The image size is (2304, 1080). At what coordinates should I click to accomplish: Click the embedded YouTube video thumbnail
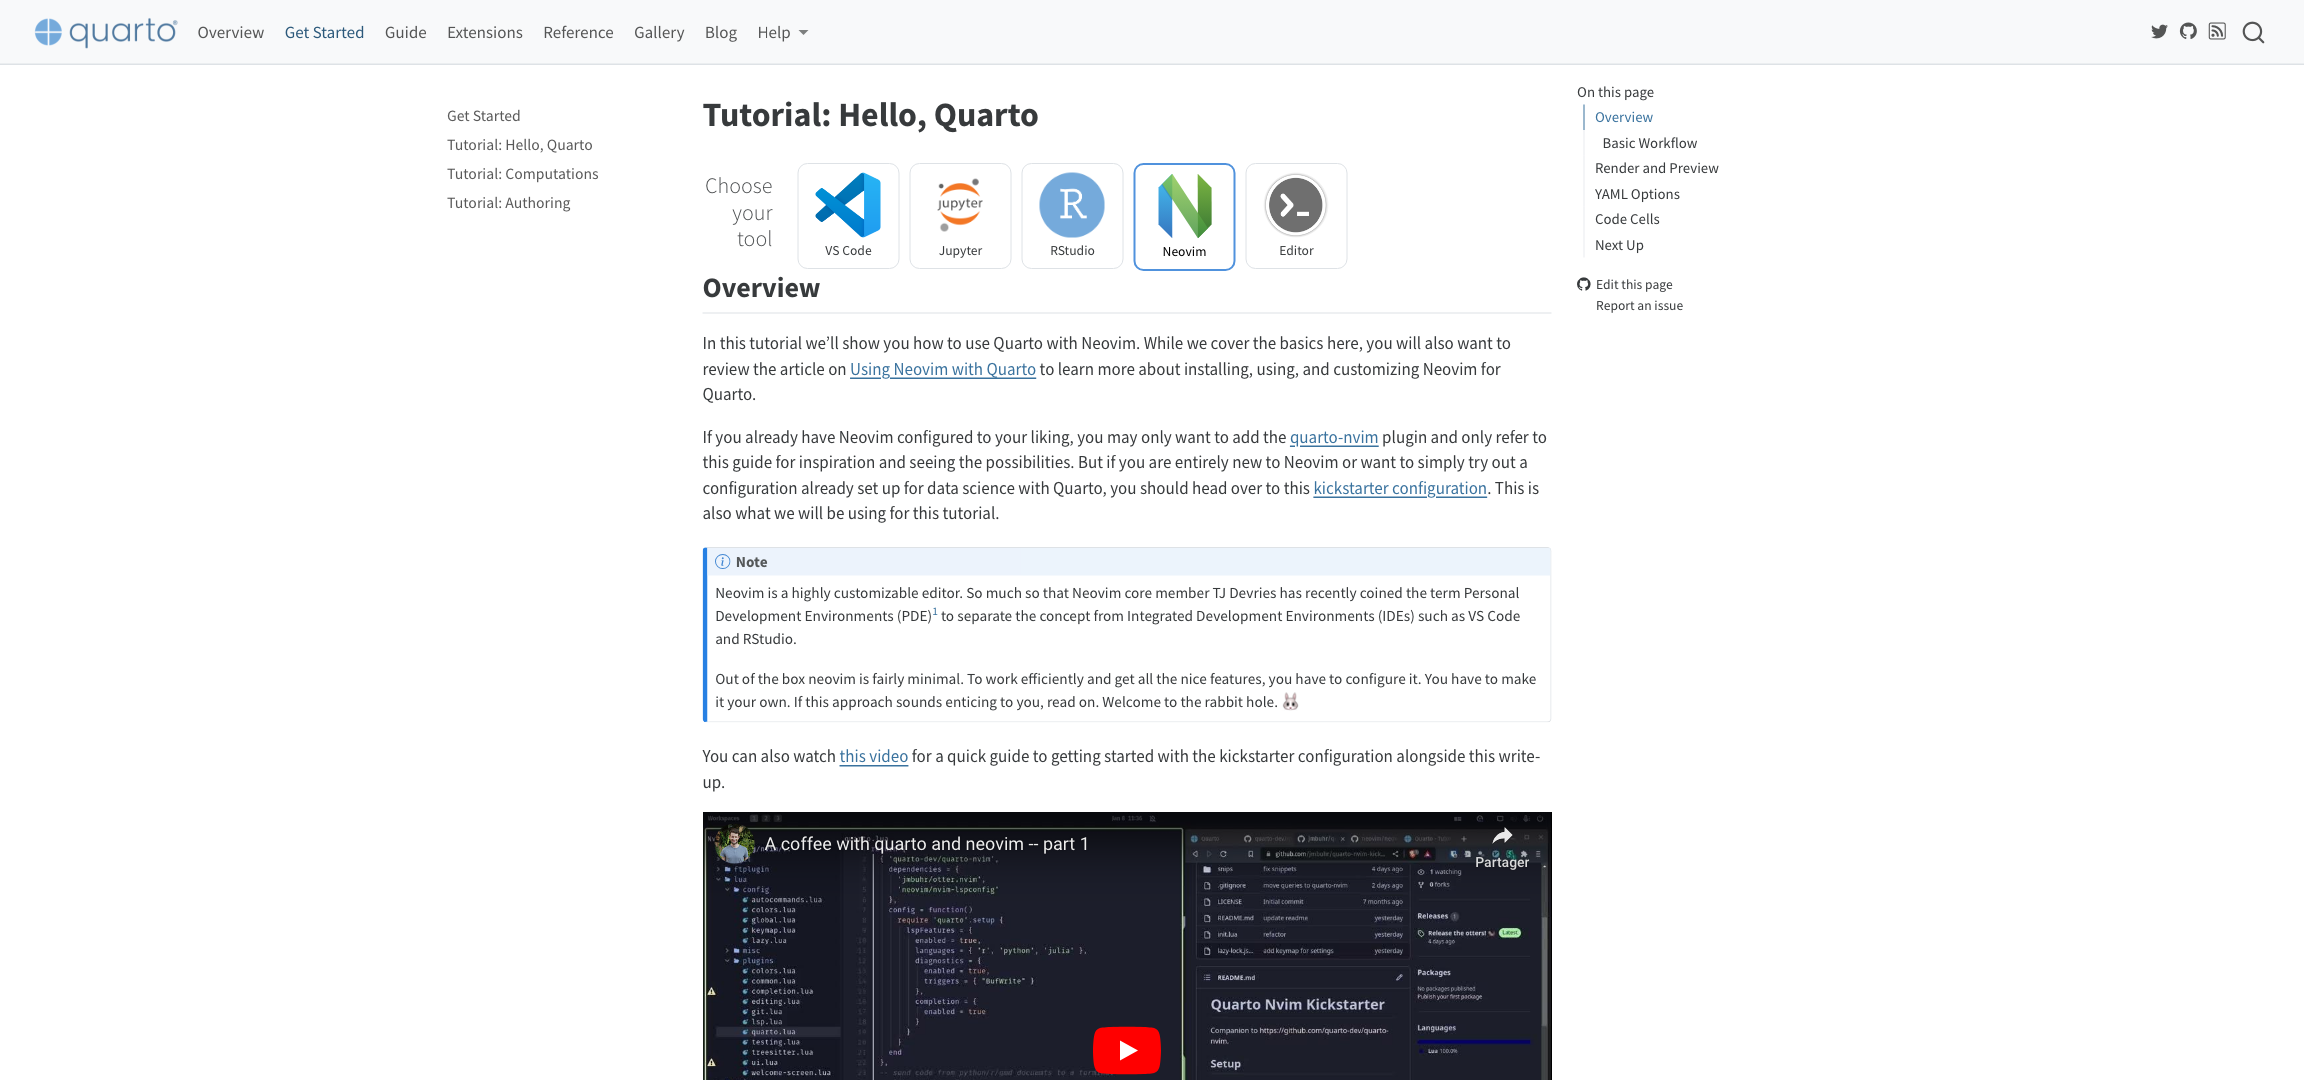pyautogui.click(x=1127, y=946)
